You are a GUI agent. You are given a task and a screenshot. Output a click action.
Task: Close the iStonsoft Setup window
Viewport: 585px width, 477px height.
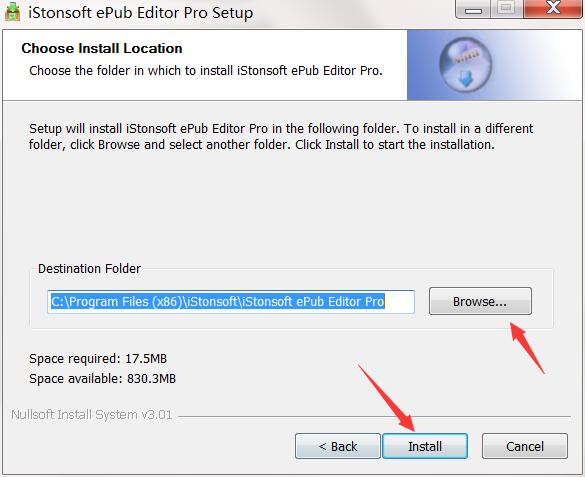pyautogui.click(x=553, y=8)
